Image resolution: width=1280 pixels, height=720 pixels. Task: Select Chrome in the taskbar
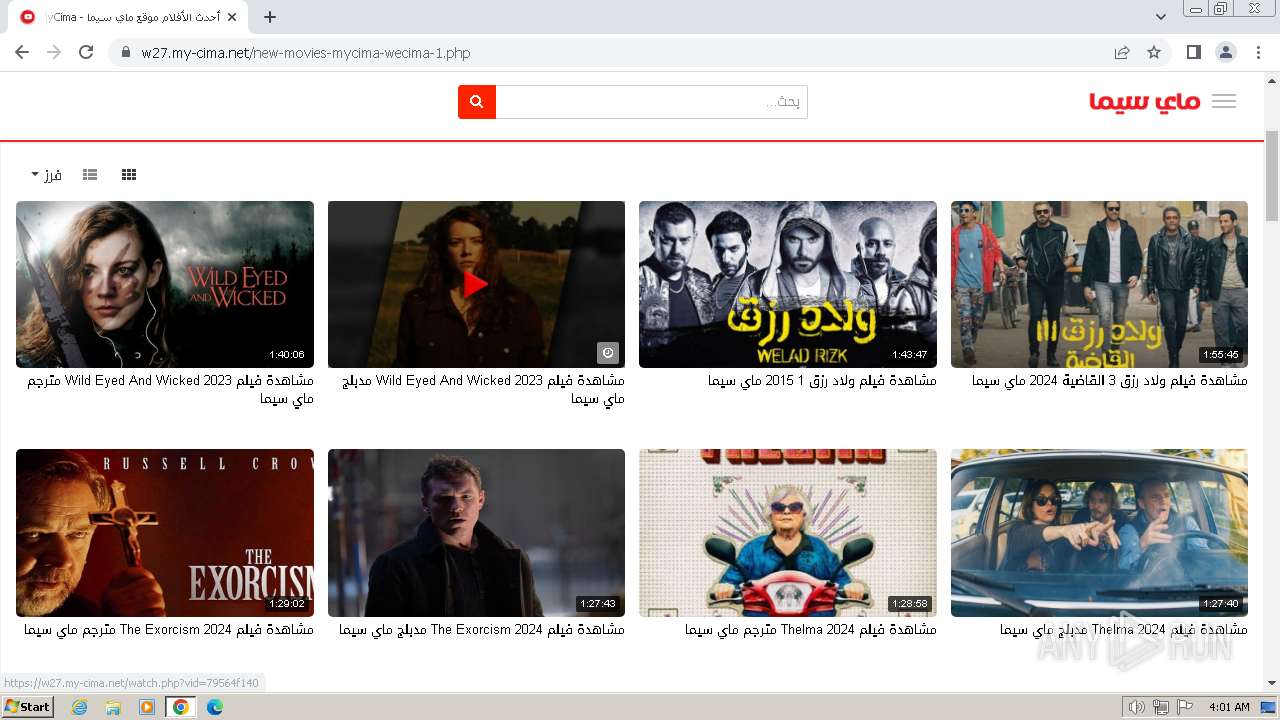181,707
